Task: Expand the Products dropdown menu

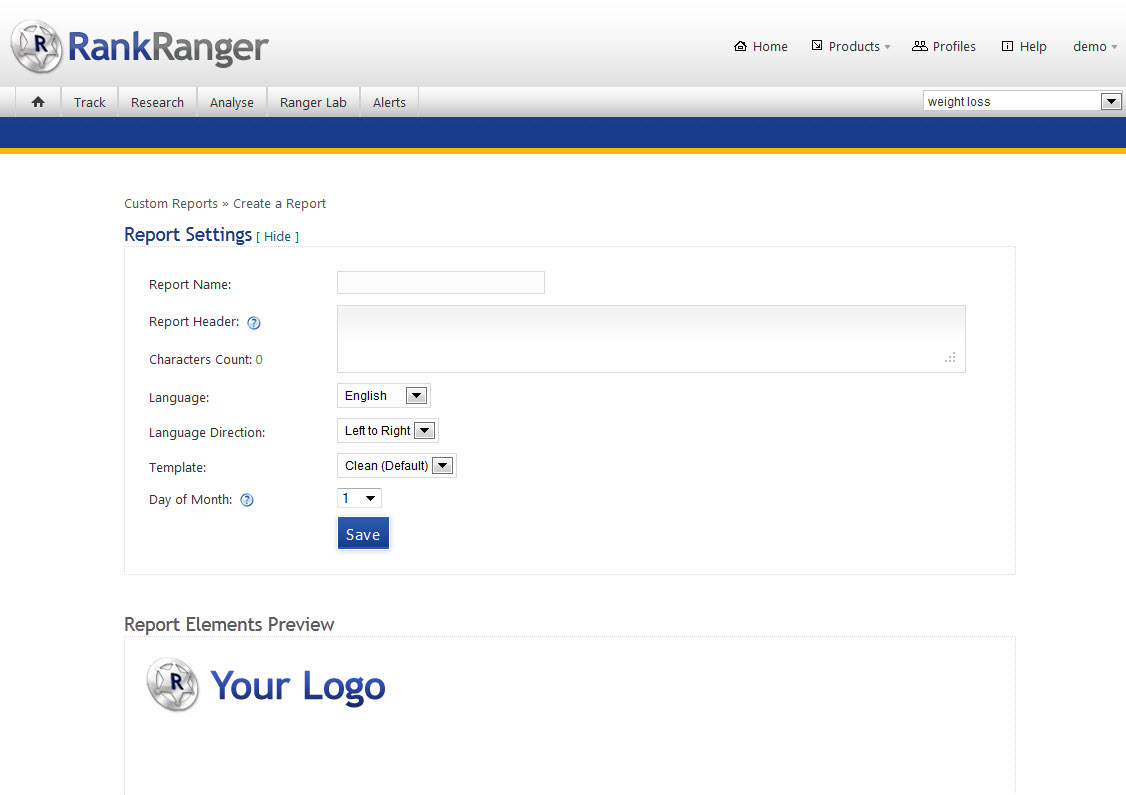Action: pyautogui.click(x=851, y=47)
